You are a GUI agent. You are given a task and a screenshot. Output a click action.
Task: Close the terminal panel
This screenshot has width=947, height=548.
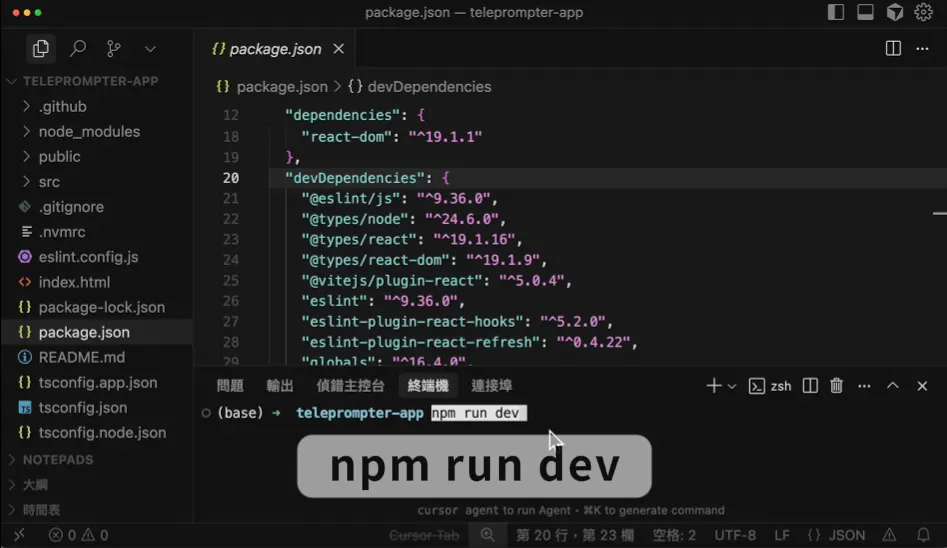(x=922, y=386)
